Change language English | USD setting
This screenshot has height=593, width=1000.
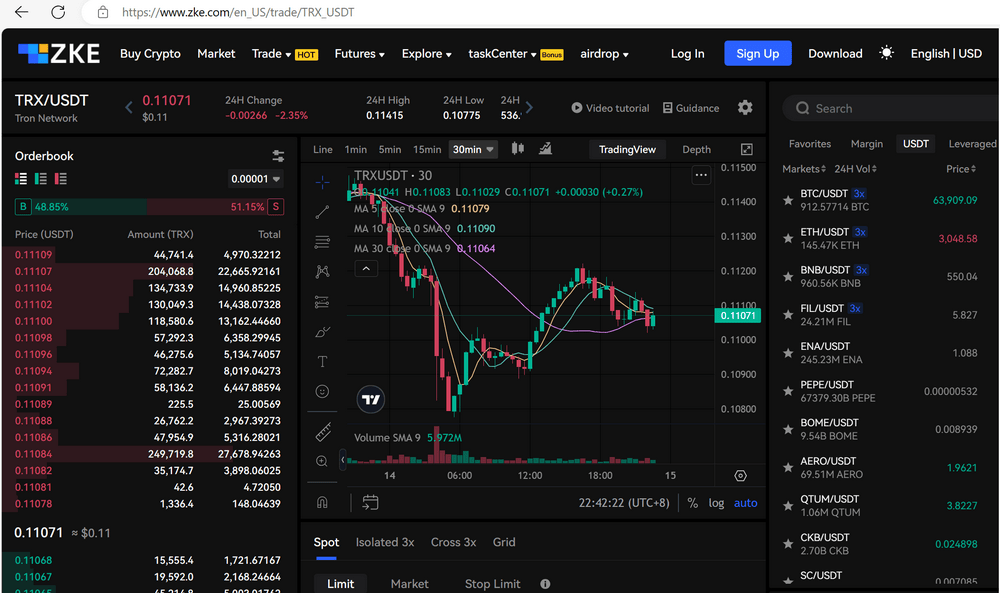coord(946,54)
